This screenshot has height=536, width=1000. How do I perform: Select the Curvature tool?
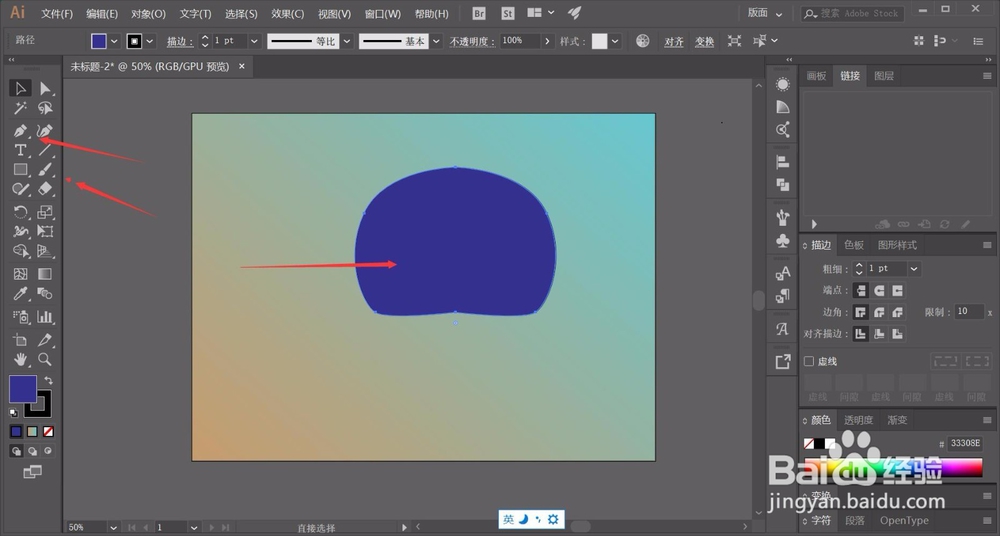(45, 131)
